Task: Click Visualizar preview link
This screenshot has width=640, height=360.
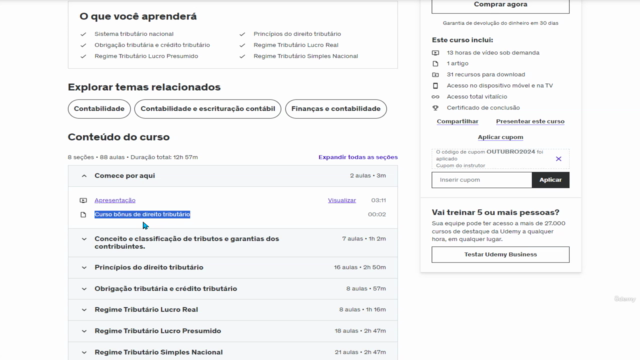Action: click(x=342, y=200)
